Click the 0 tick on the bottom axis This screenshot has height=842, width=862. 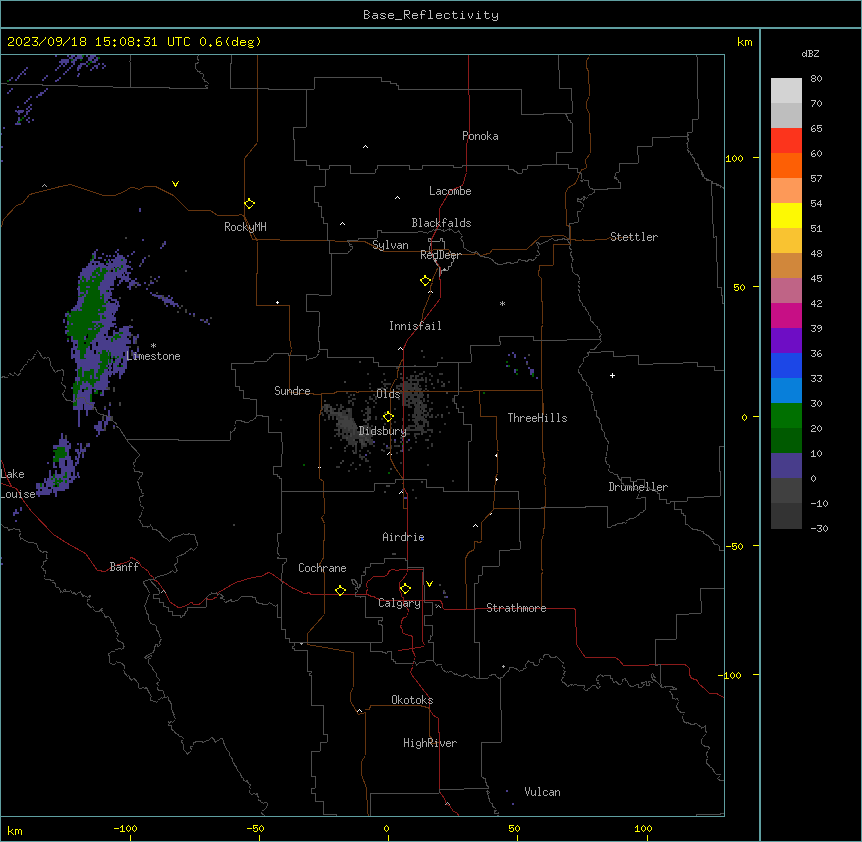pos(386,828)
